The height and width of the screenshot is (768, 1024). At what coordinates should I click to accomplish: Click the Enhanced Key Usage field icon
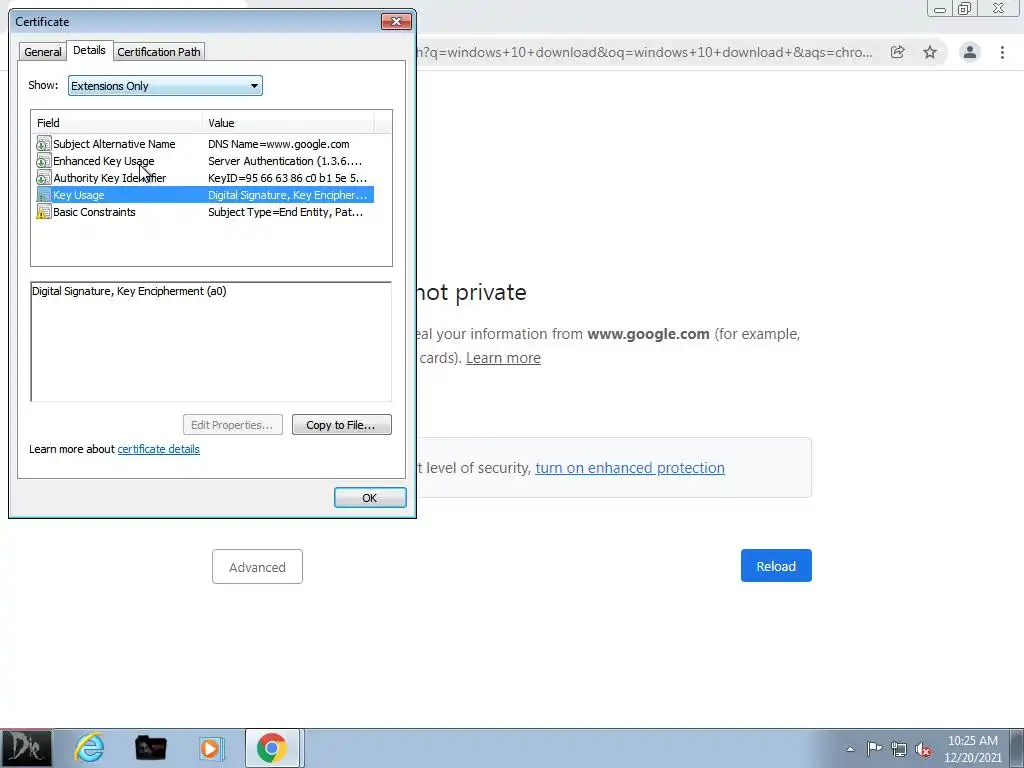coord(44,161)
